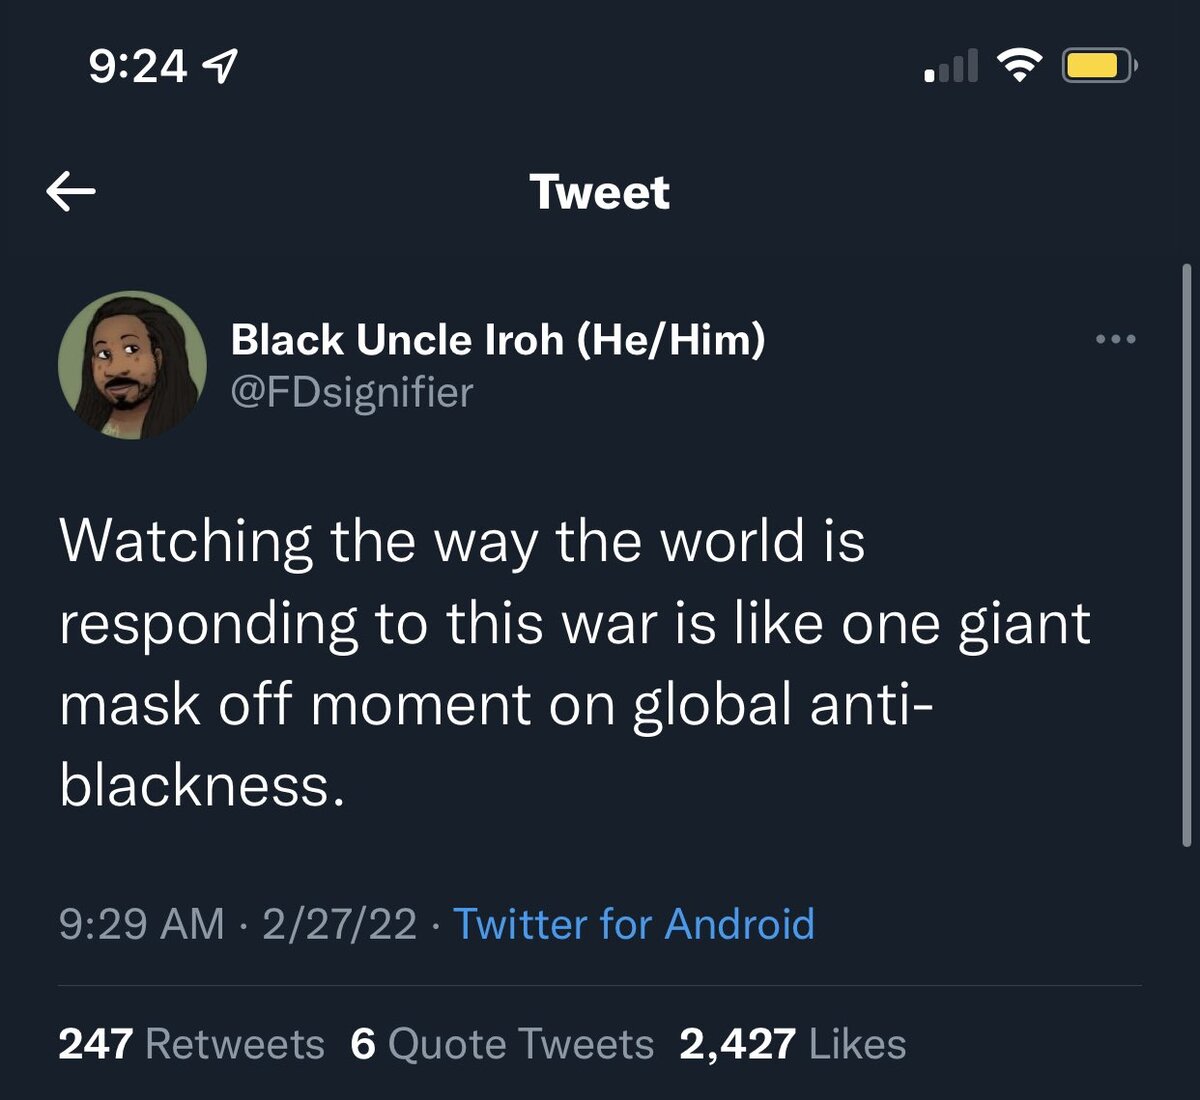
Task: Tap the 9:24 clock in status bar
Action: point(137,67)
